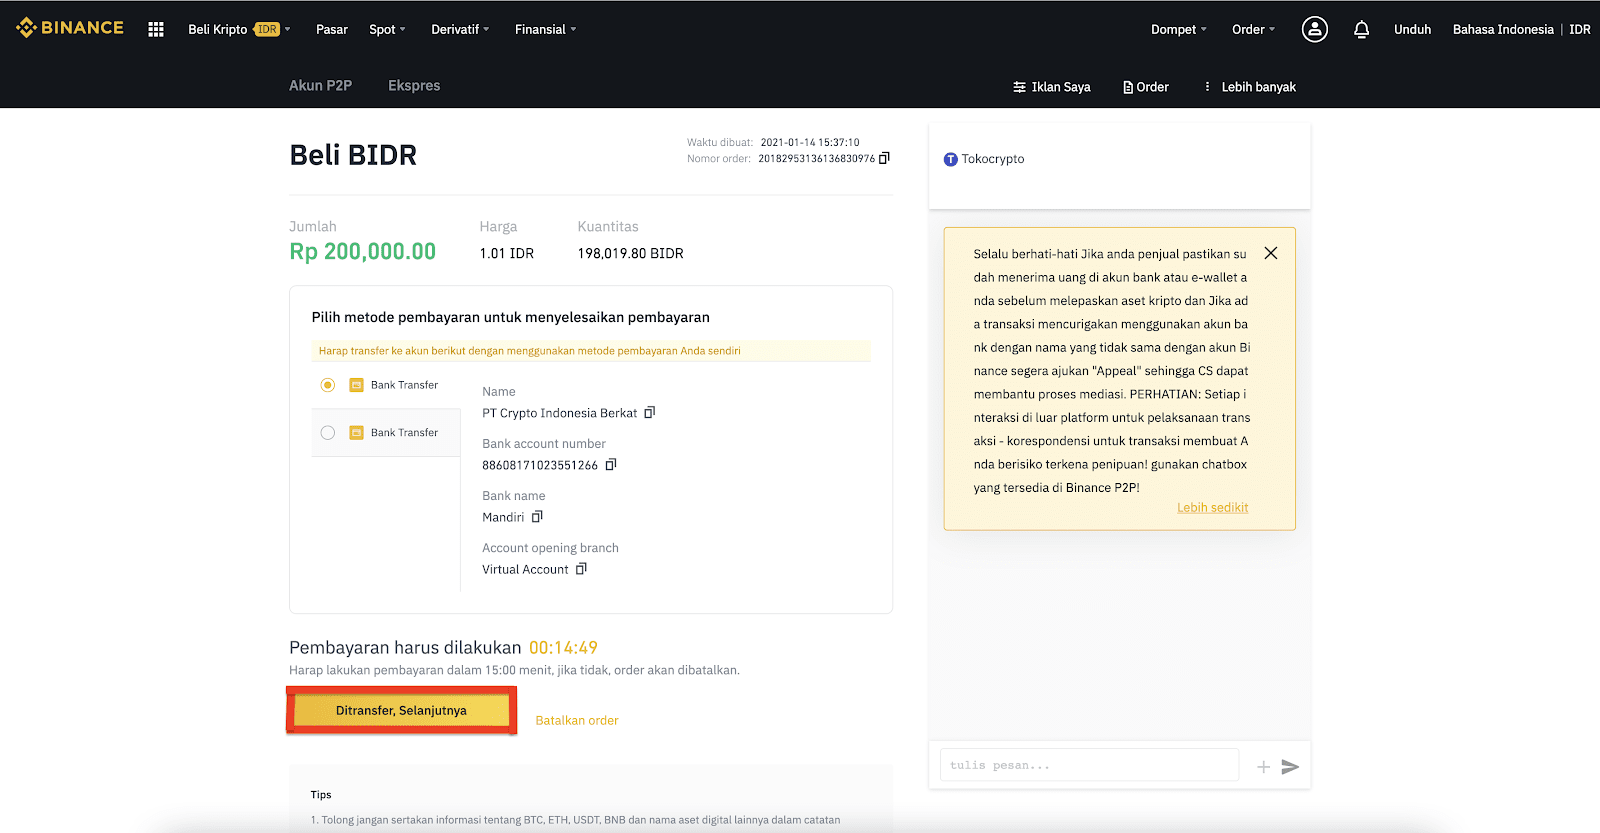Click the PT Crypto Indonesia Berkat text
The width and height of the screenshot is (1600, 833).
click(559, 413)
